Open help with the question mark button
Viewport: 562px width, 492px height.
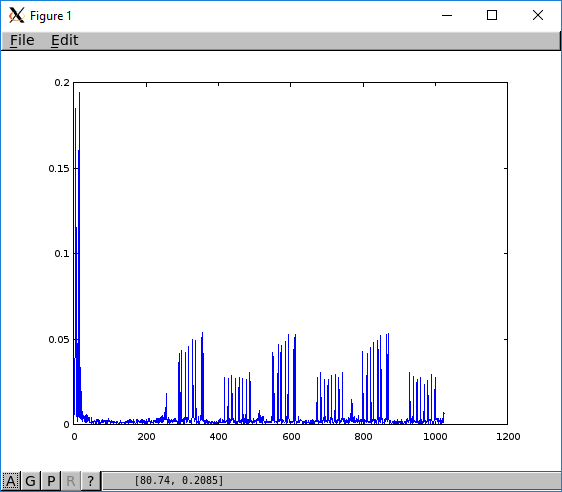(x=91, y=481)
